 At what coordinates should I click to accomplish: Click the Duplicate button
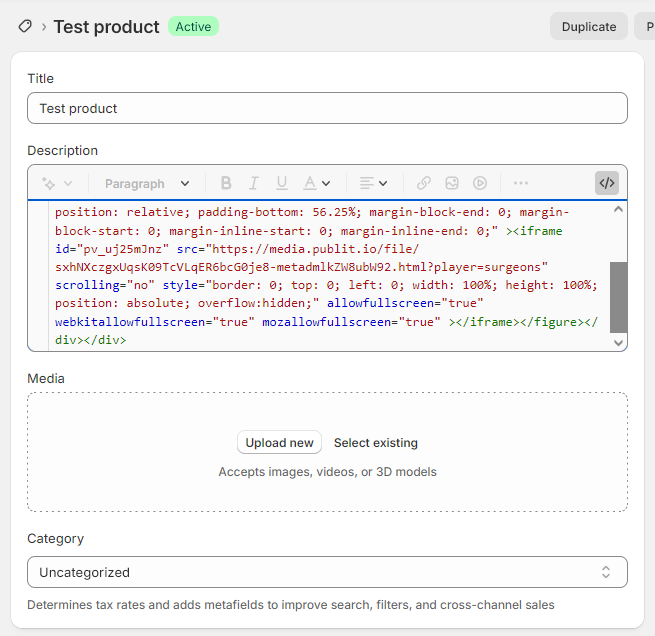(x=589, y=26)
